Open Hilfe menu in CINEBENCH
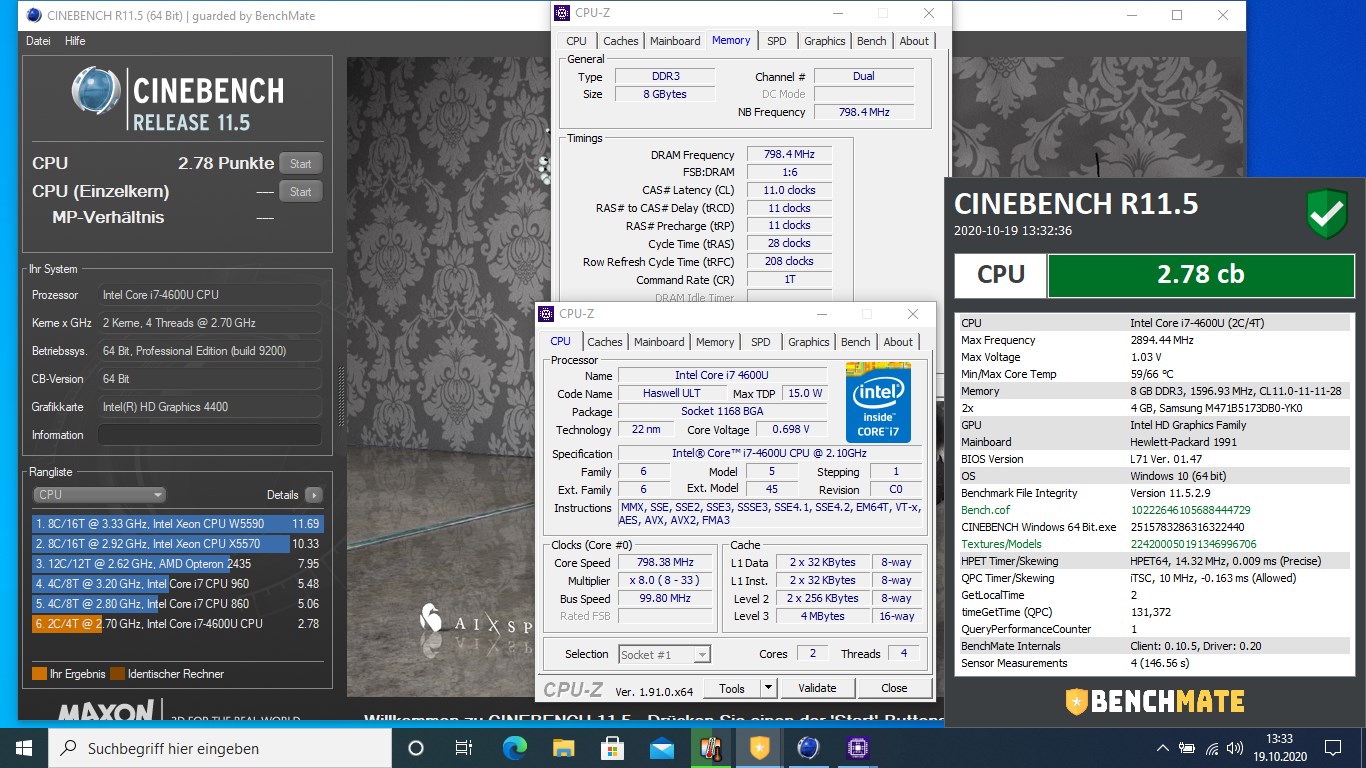Image resolution: width=1366 pixels, height=768 pixels. coord(75,41)
